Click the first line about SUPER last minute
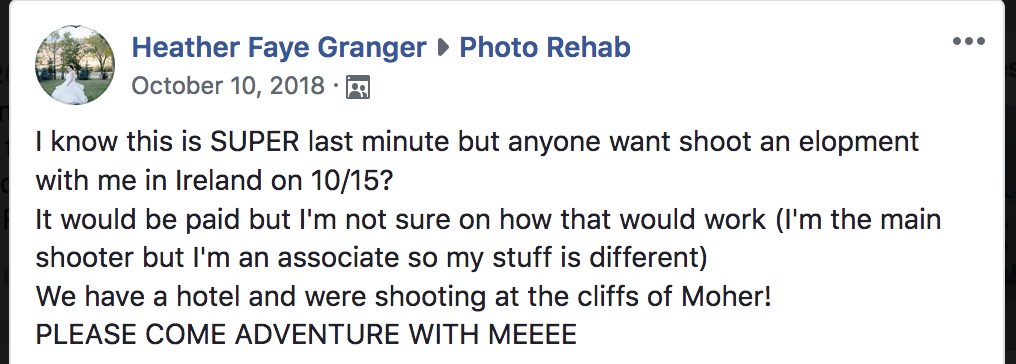The width and height of the screenshot is (1016, 364). coord(478,142)
